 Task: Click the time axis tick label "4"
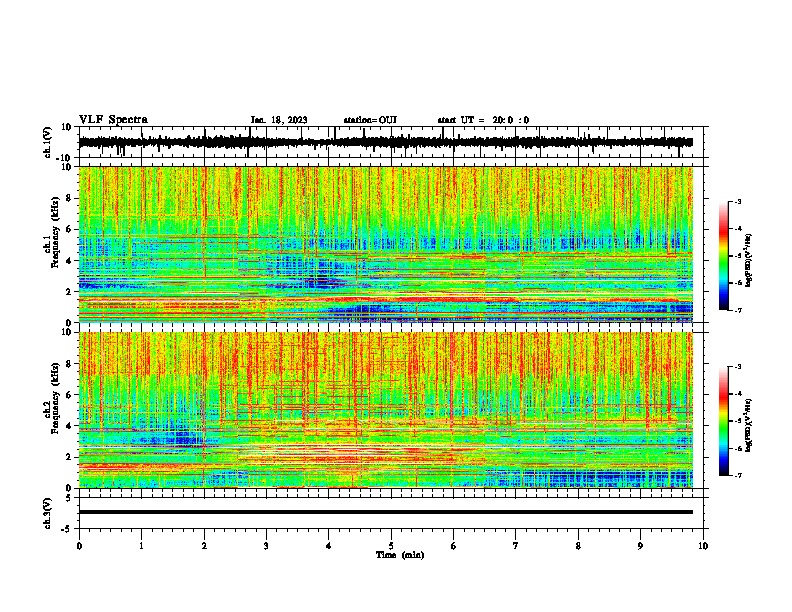329,546
